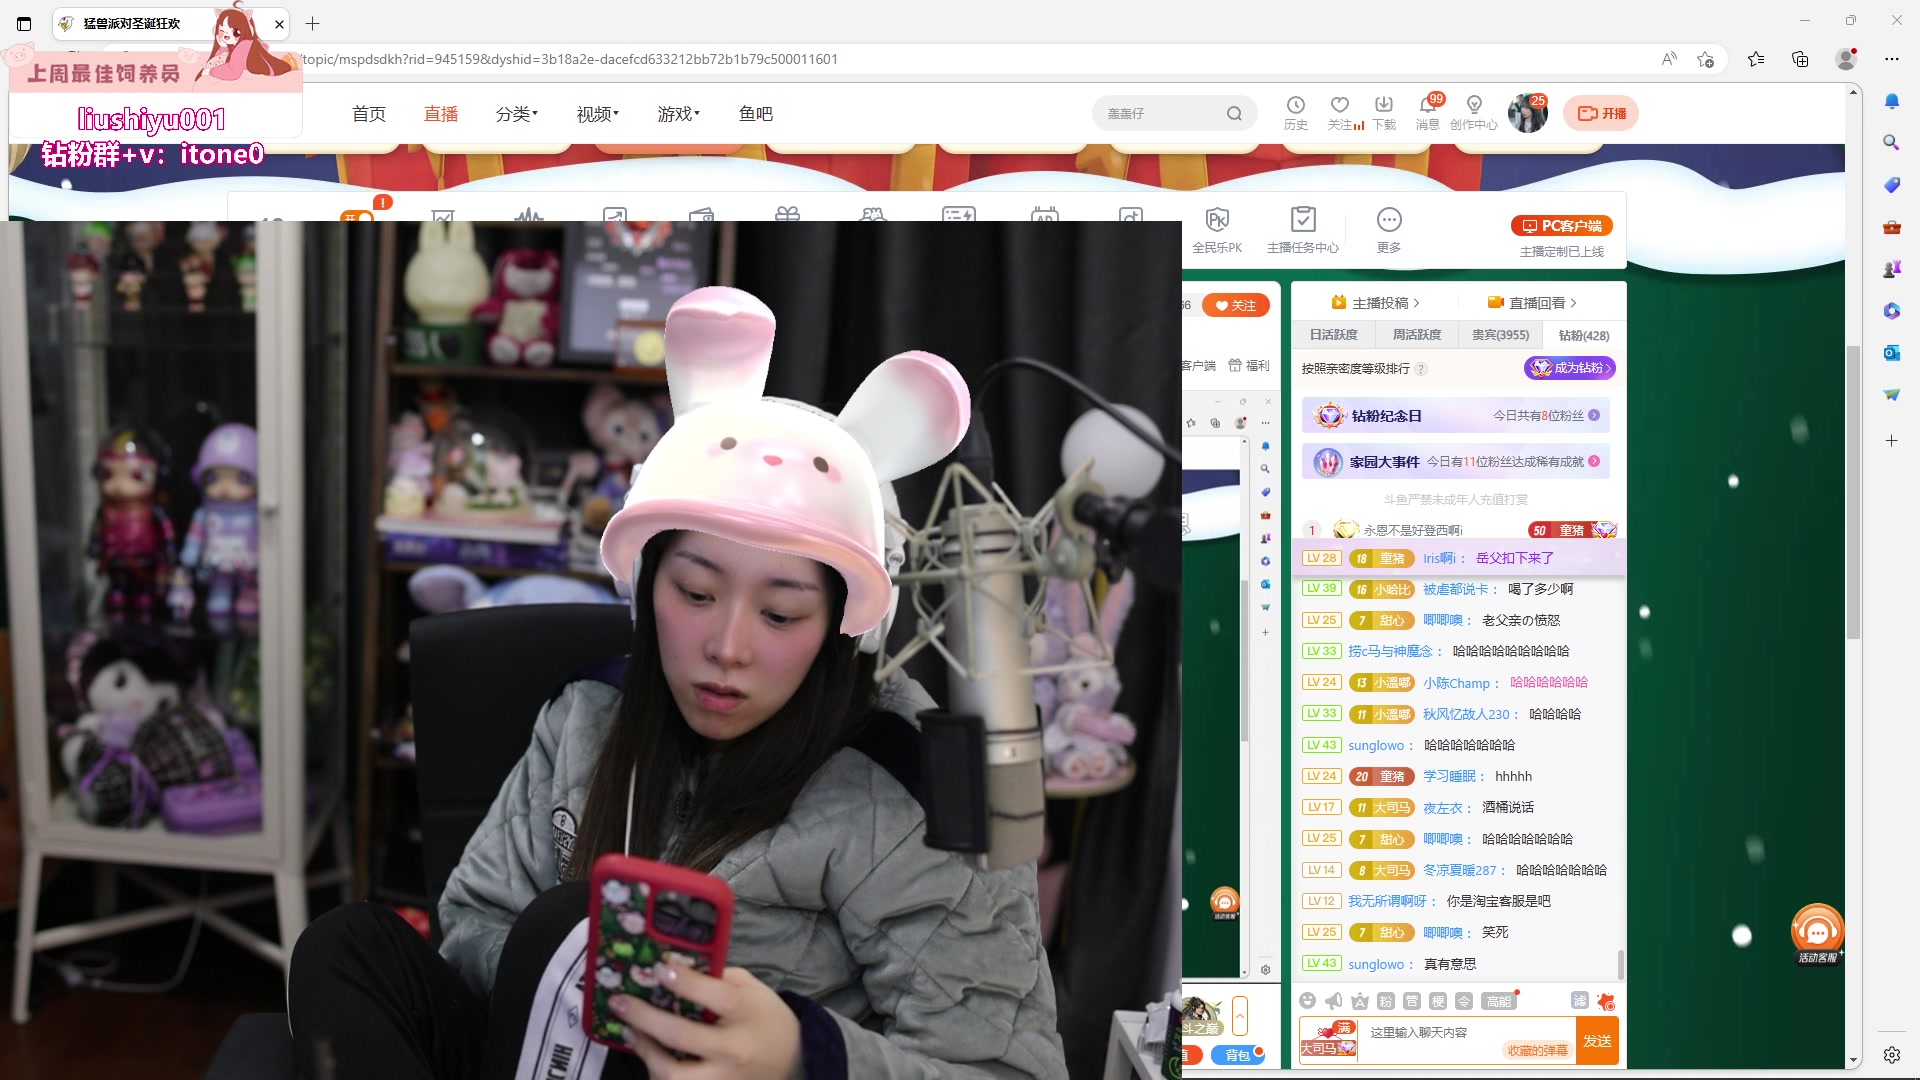
Task: Open the 活动客服 floating support icon
Action: point(1817,934)
